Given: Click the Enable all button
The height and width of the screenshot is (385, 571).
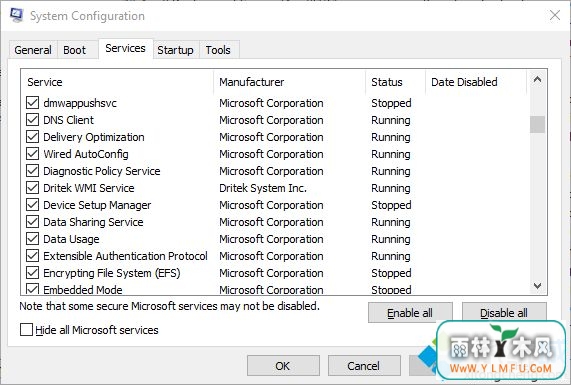Looking at the screenshot, I should point(410,313).
